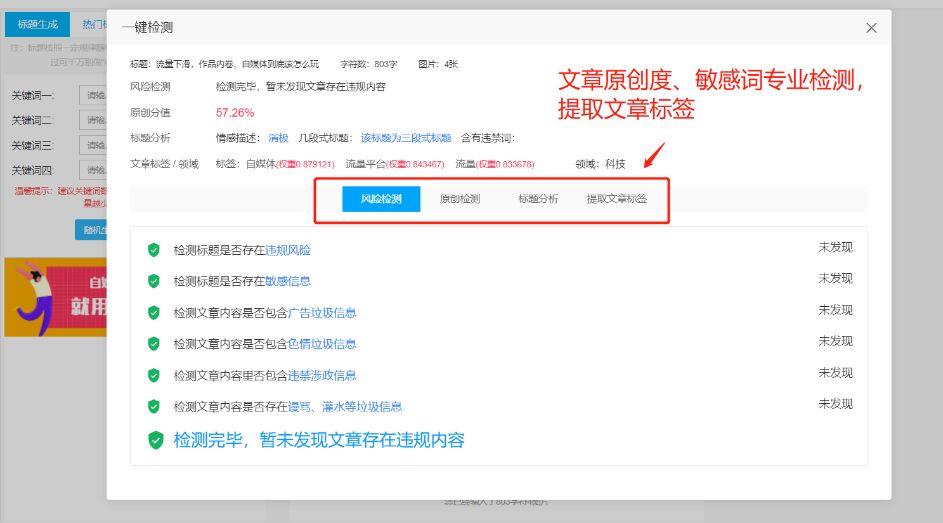Click the shield icon for 违禁涉政信息 check
This screenshot has height=523, width=943.
(x=154, y=376)
